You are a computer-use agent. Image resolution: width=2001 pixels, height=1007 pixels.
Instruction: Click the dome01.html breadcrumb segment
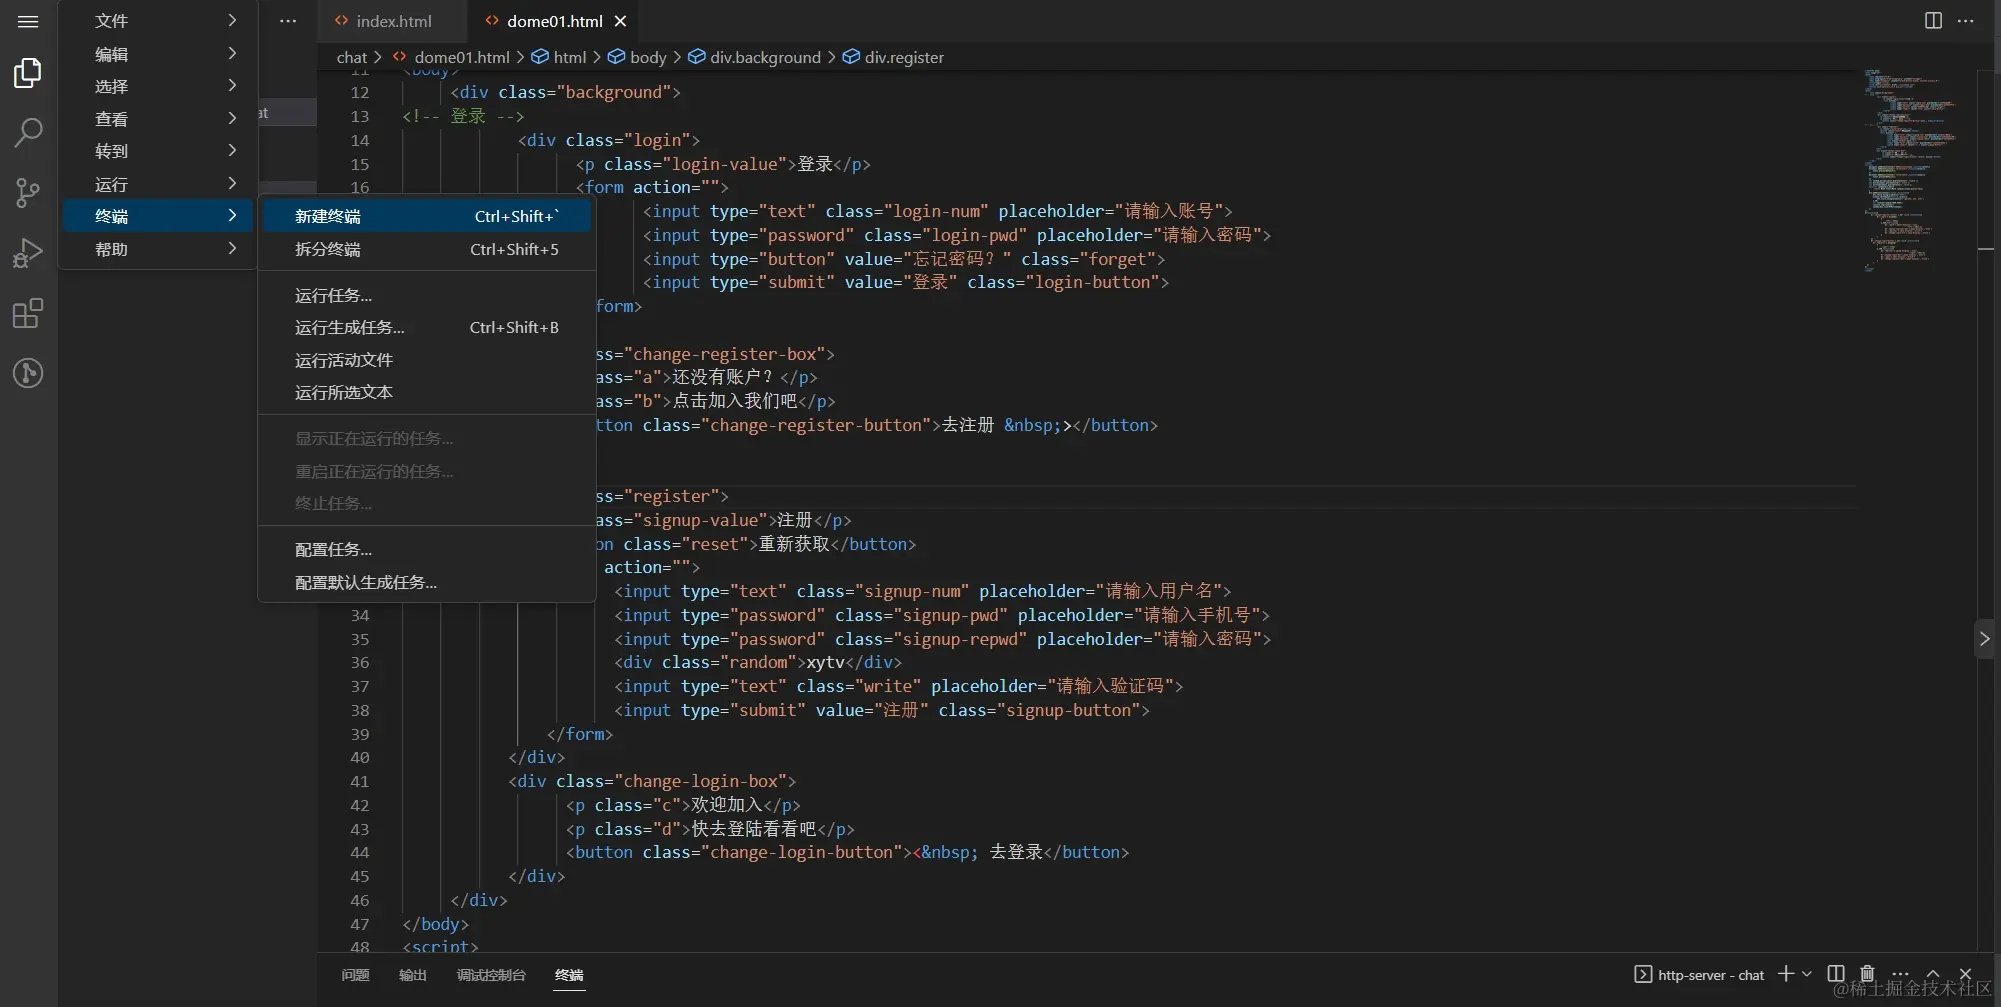tap(451, 57)
